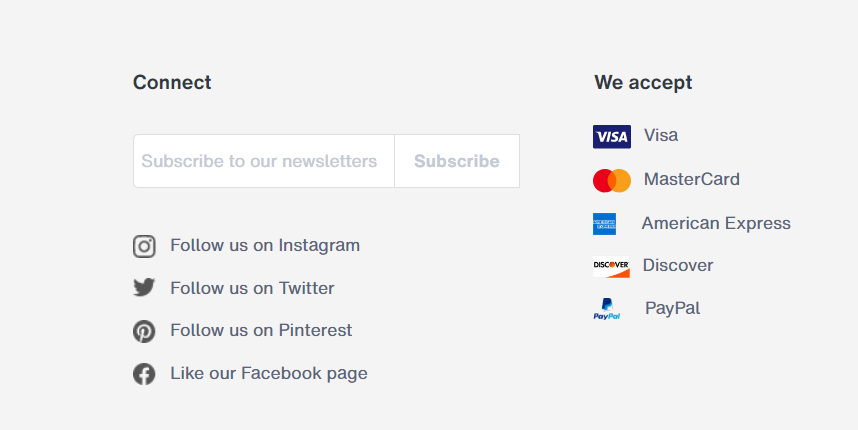Open the Follow us on Pinterest link
The height and width of the screenshot is (430, 858).
pos(261,330)
